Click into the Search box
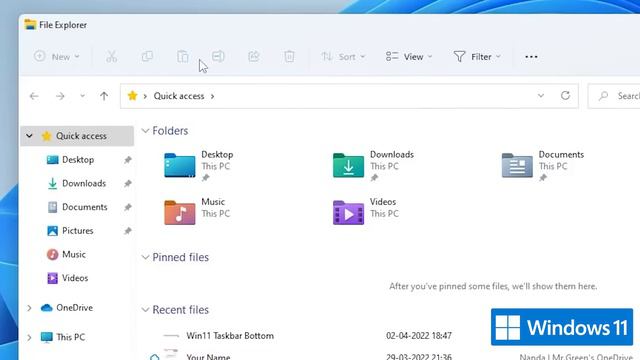Viewport: 640px width, 360px height. point(614,96)
